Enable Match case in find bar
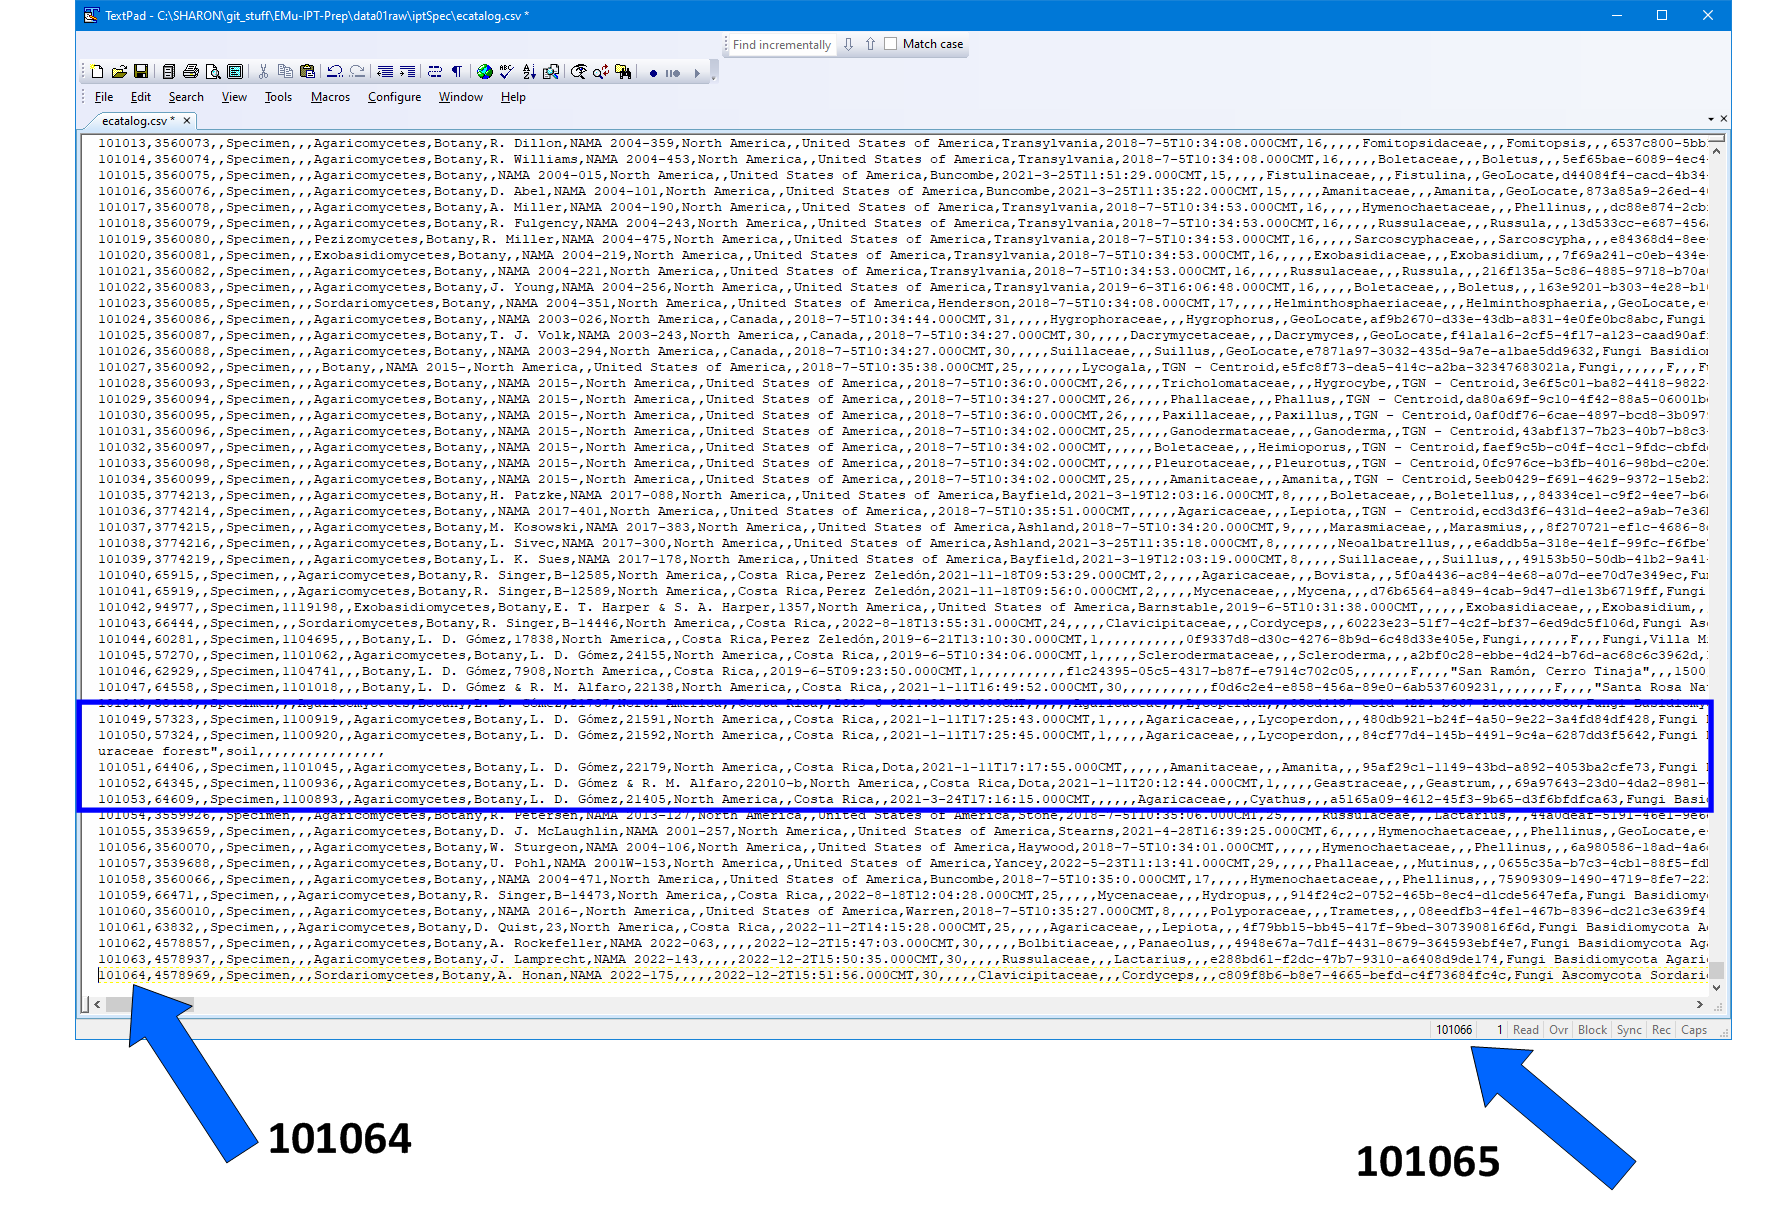Viewport: 1790px width, 1207px height. [890, 44]
